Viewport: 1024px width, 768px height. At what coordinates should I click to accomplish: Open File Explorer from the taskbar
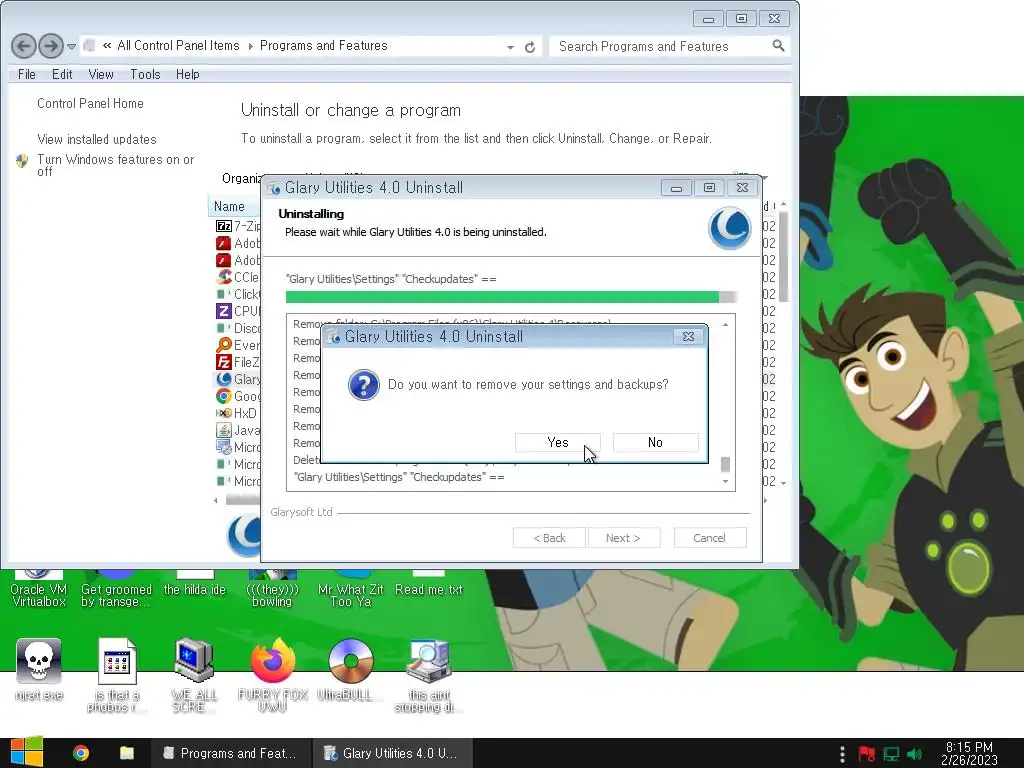(x=127, y=753)
